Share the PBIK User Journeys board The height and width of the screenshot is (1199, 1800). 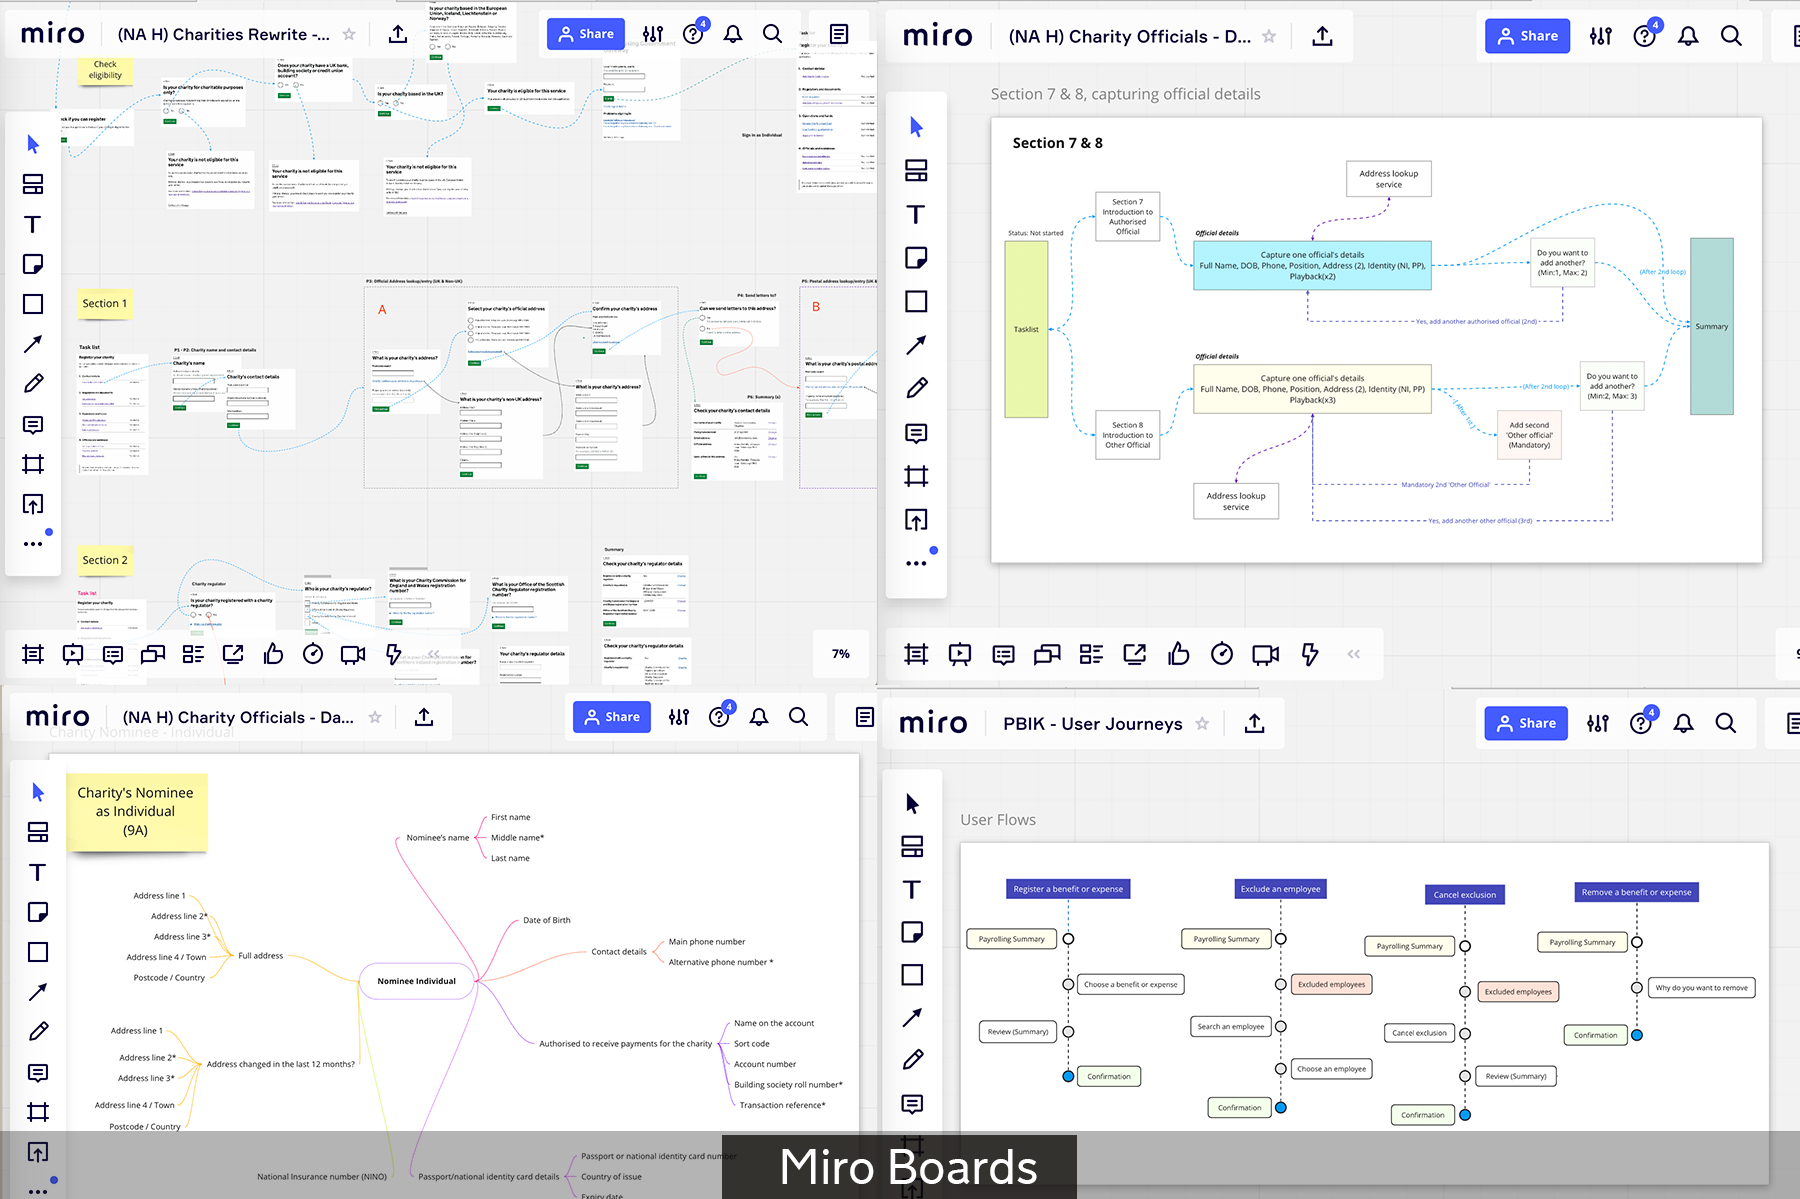(x=1527, y=723)
